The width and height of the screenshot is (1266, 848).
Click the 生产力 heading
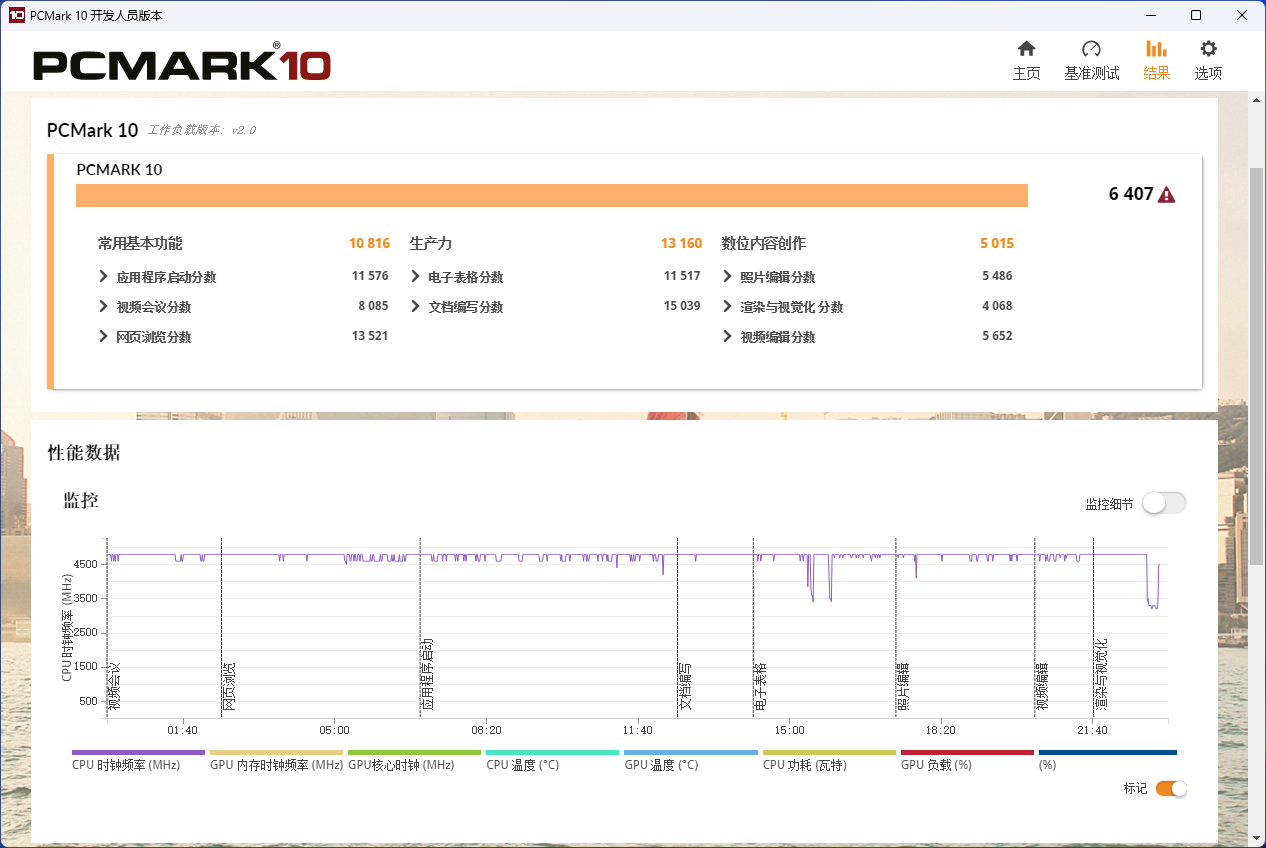click(x=431, y=243)
